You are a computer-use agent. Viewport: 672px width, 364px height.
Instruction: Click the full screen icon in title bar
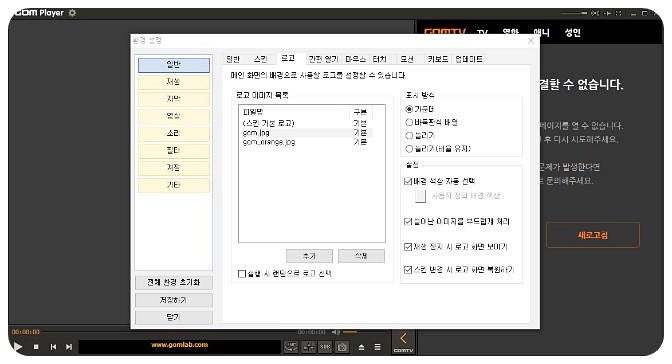click(x=618, y=13)
